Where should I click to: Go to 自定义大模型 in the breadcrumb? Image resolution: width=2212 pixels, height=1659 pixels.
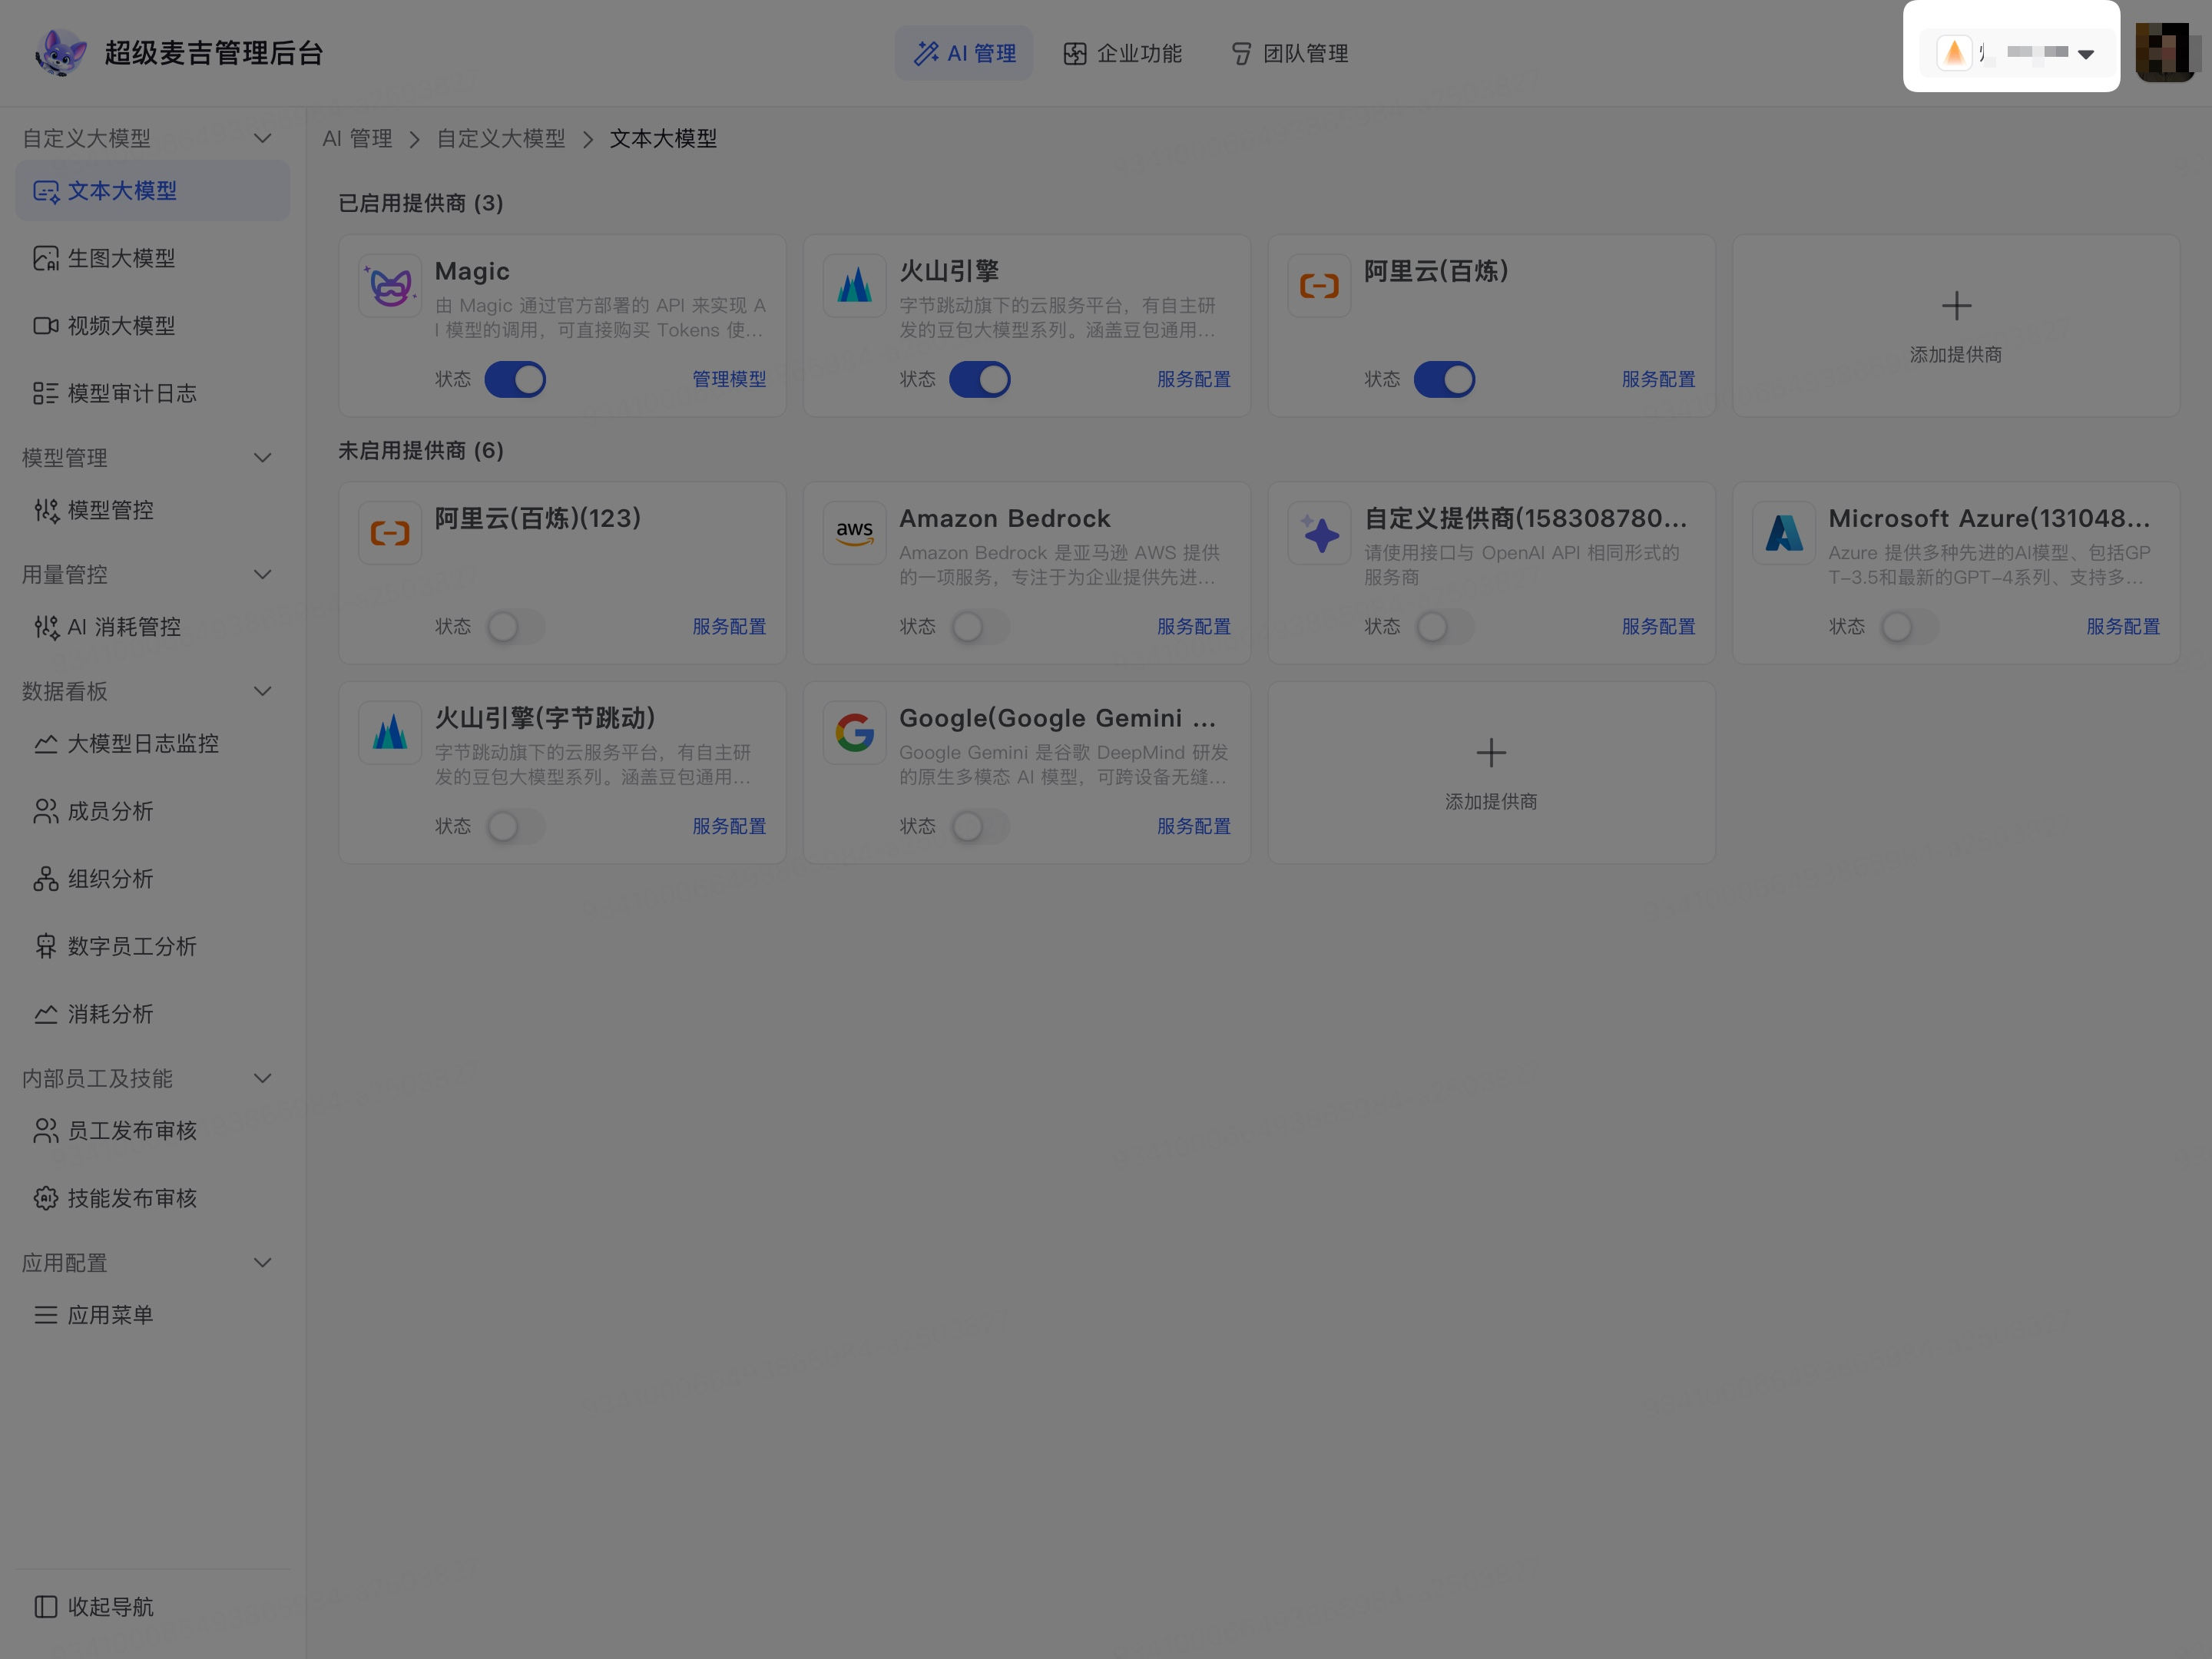[x=501, y=139]
